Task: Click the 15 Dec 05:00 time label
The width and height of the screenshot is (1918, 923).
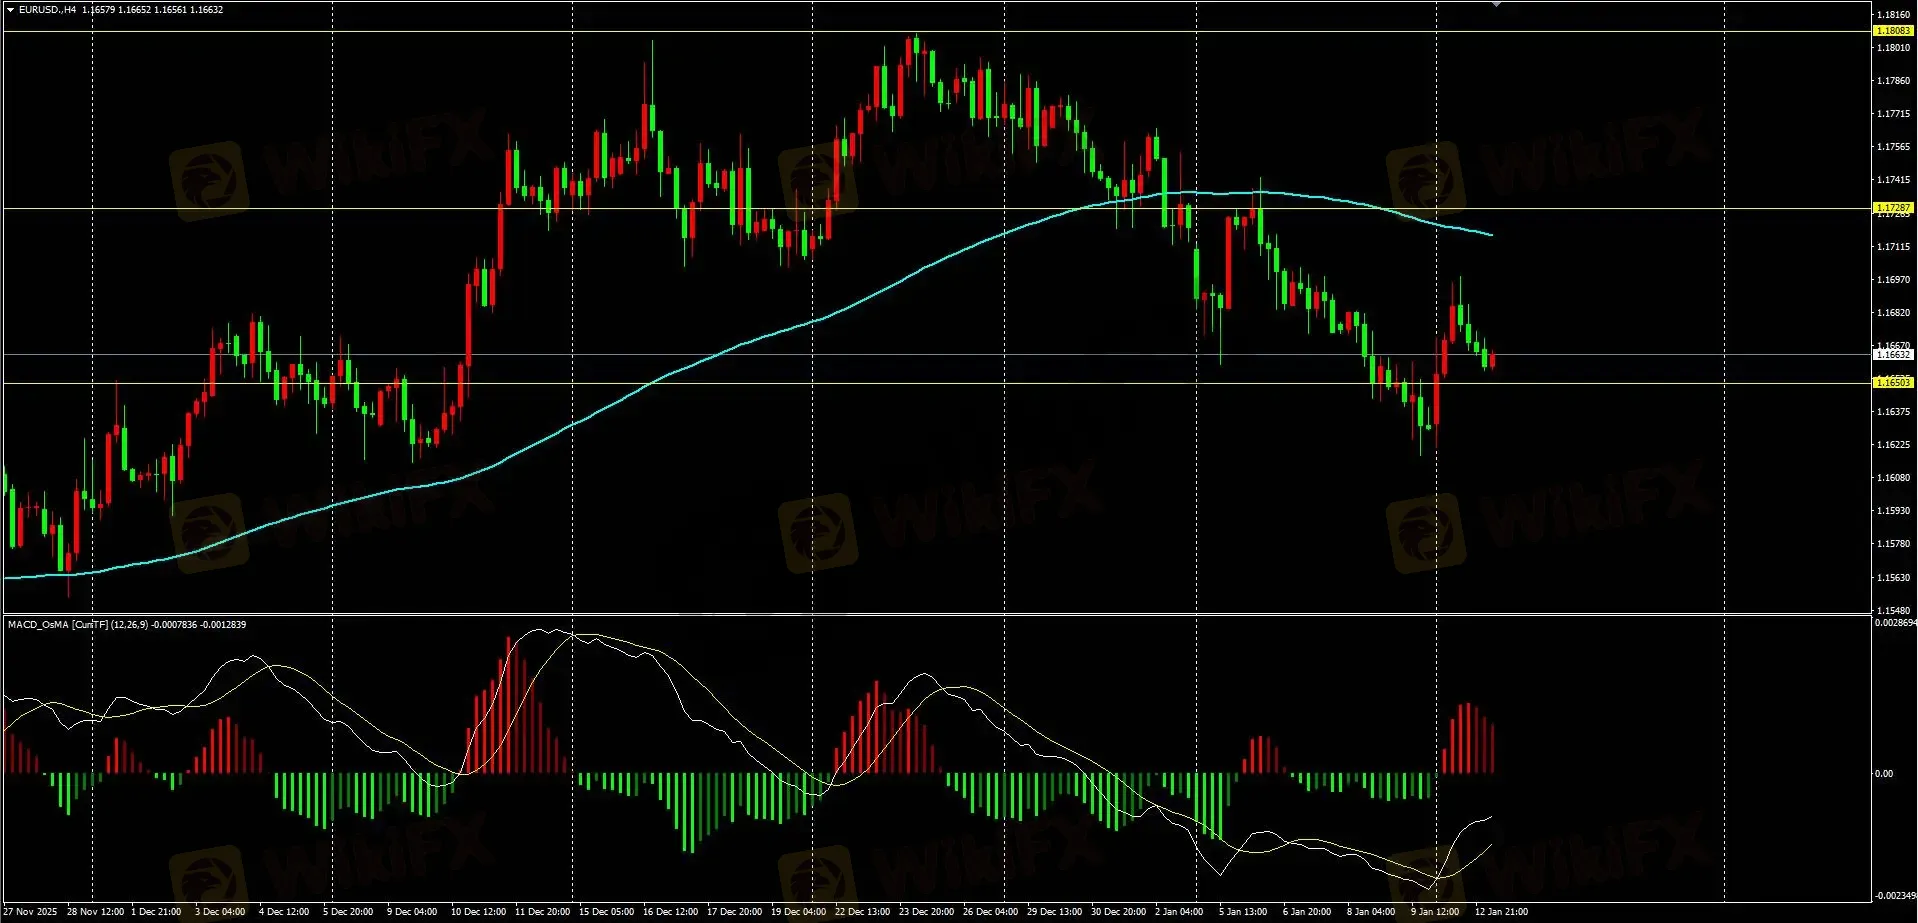Action: tap(606, 912)
